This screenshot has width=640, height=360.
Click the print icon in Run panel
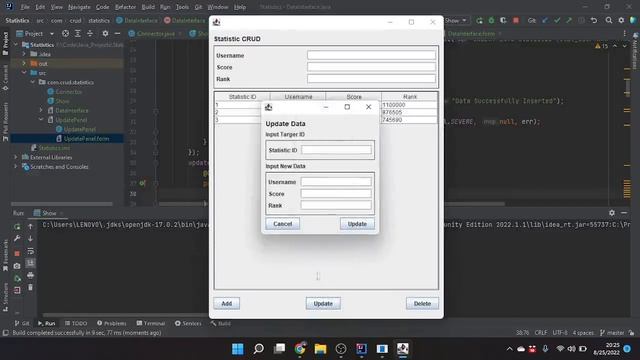click(30, 275)
